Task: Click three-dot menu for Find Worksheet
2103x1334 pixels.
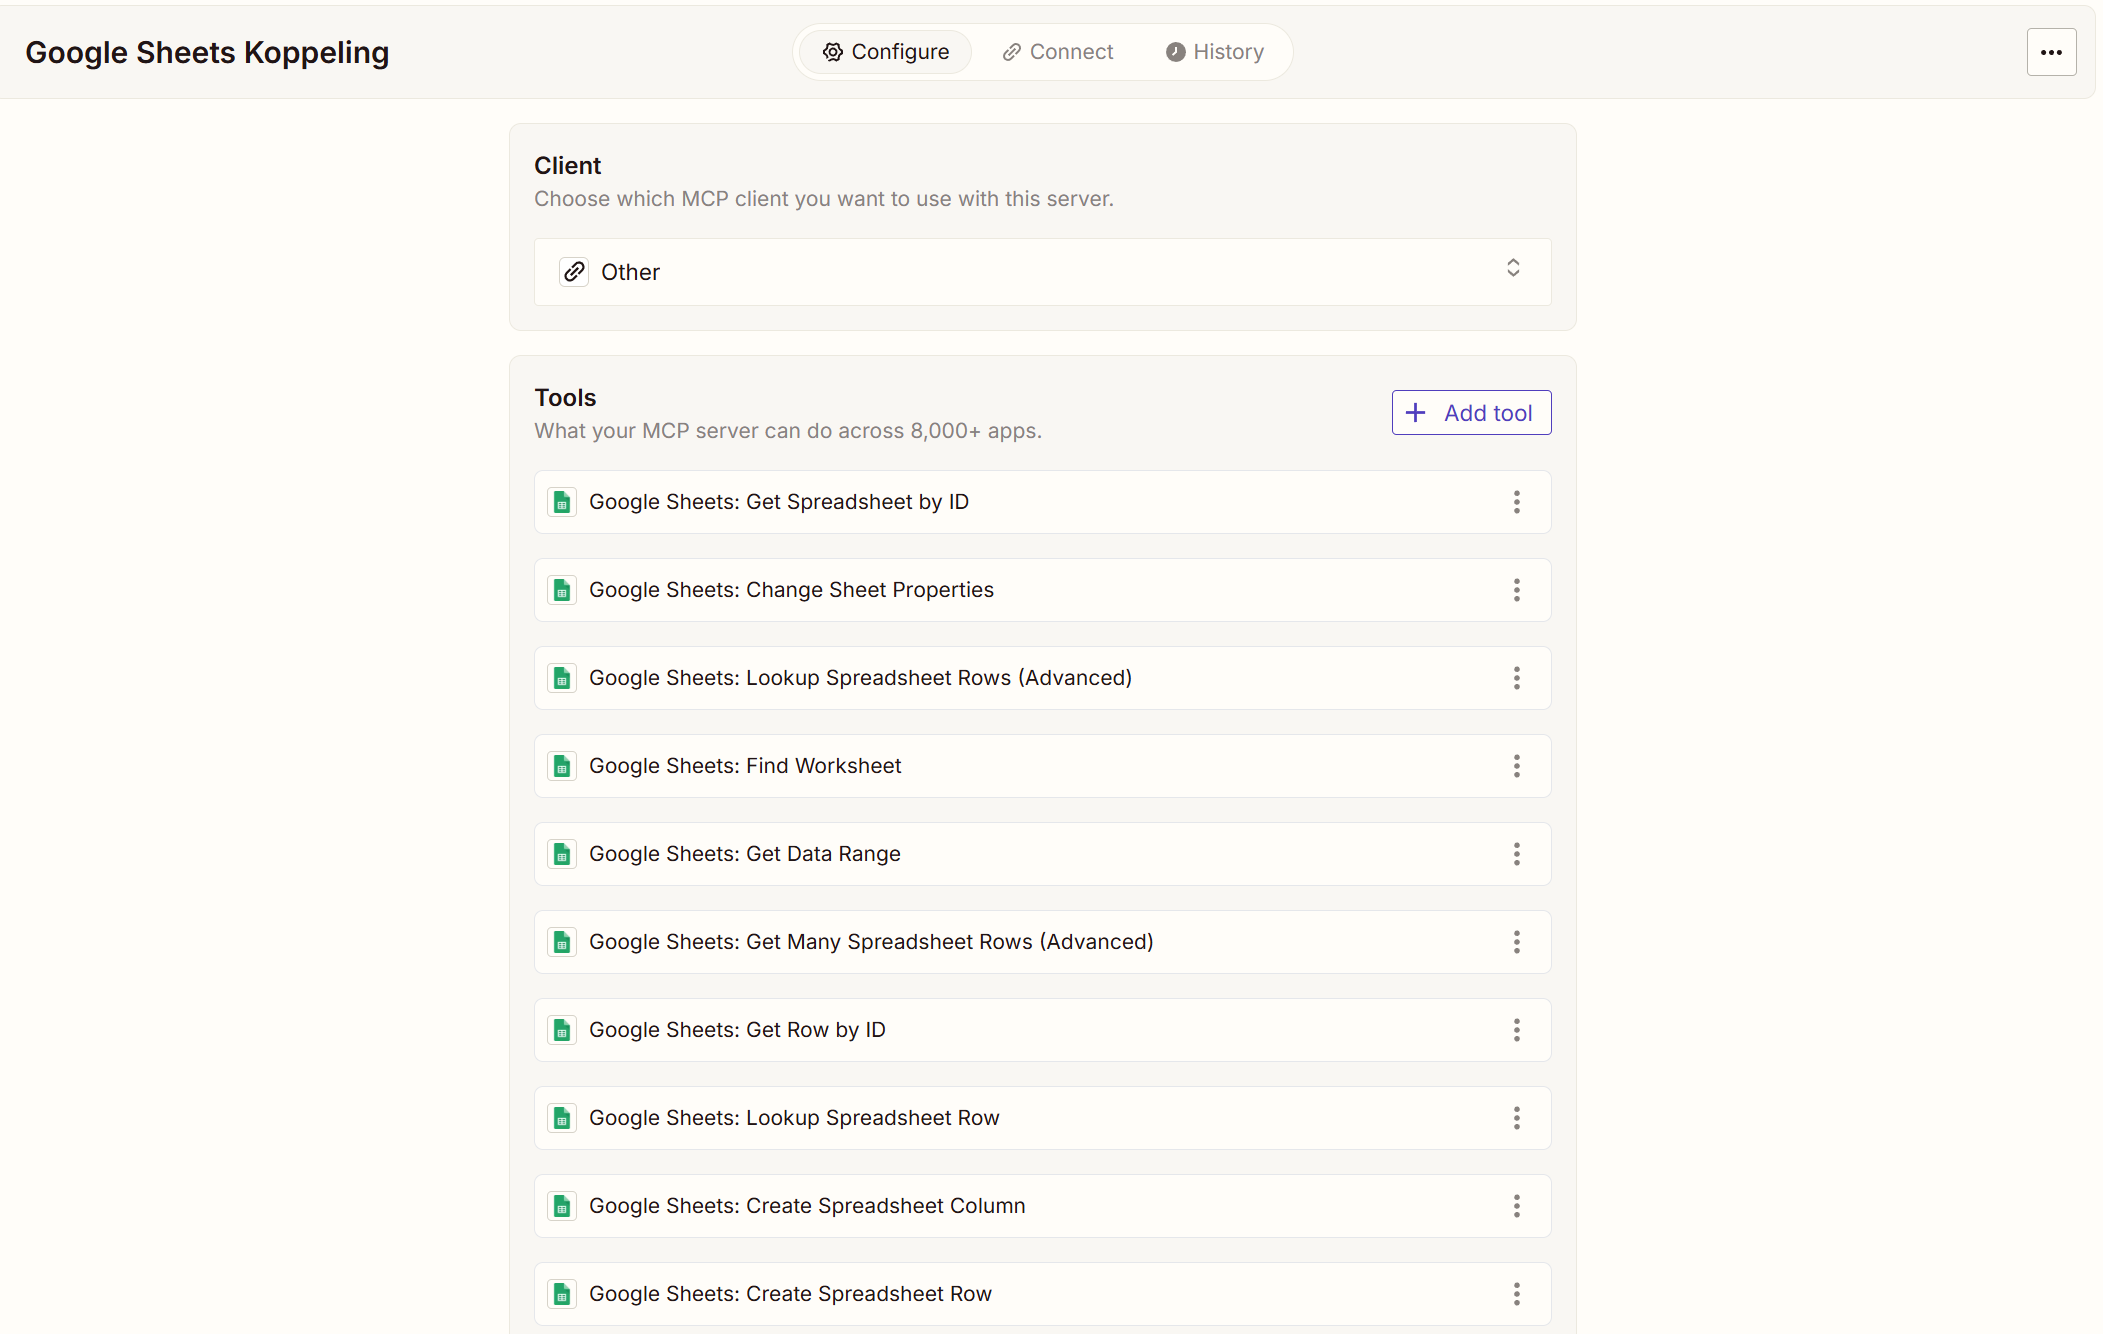Action: point(1516,766)
